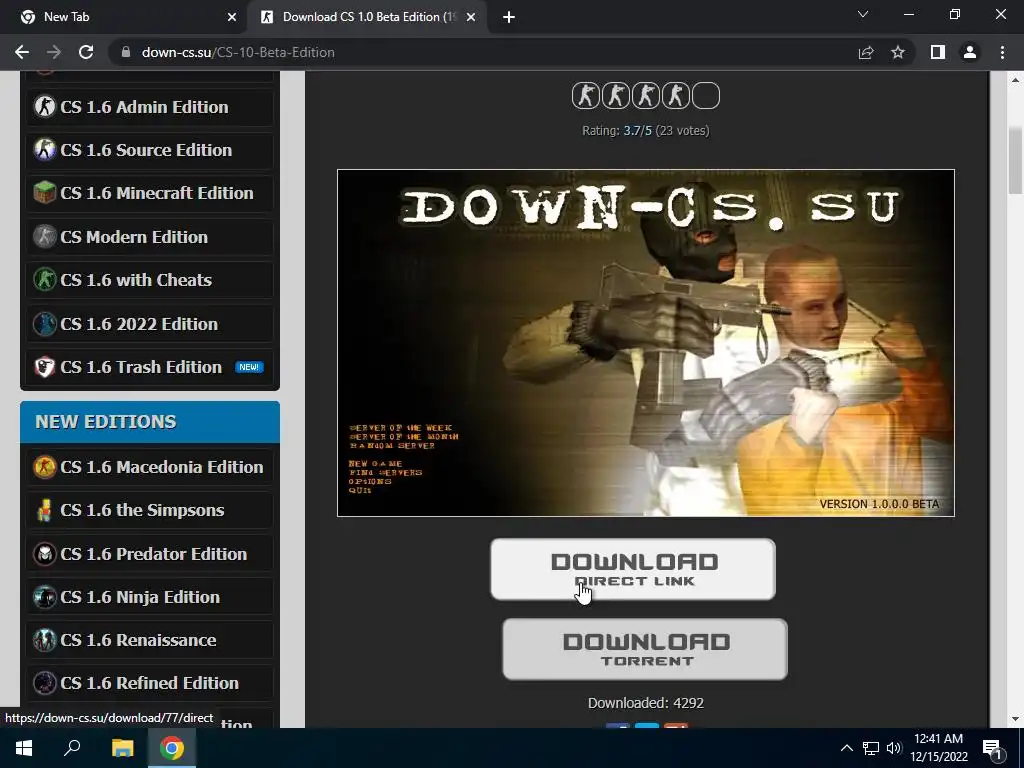Show hidden system tray icons

coord(846,748)
